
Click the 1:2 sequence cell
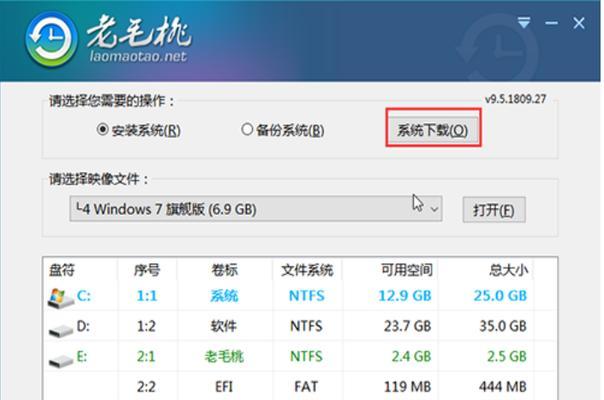pos(146,326)
